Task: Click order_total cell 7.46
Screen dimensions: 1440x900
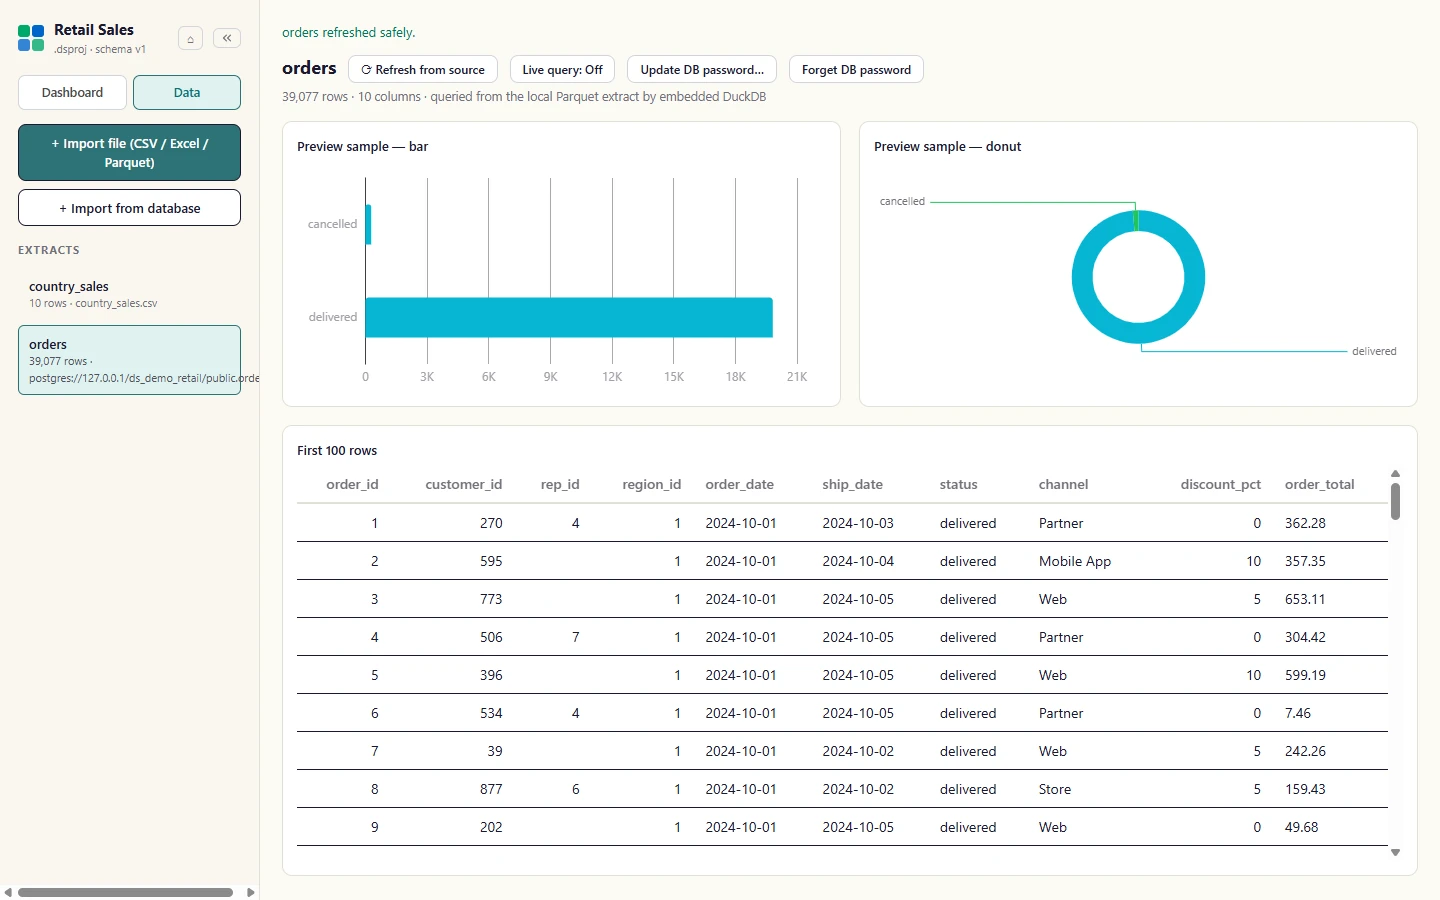Action: (1298, 713)
